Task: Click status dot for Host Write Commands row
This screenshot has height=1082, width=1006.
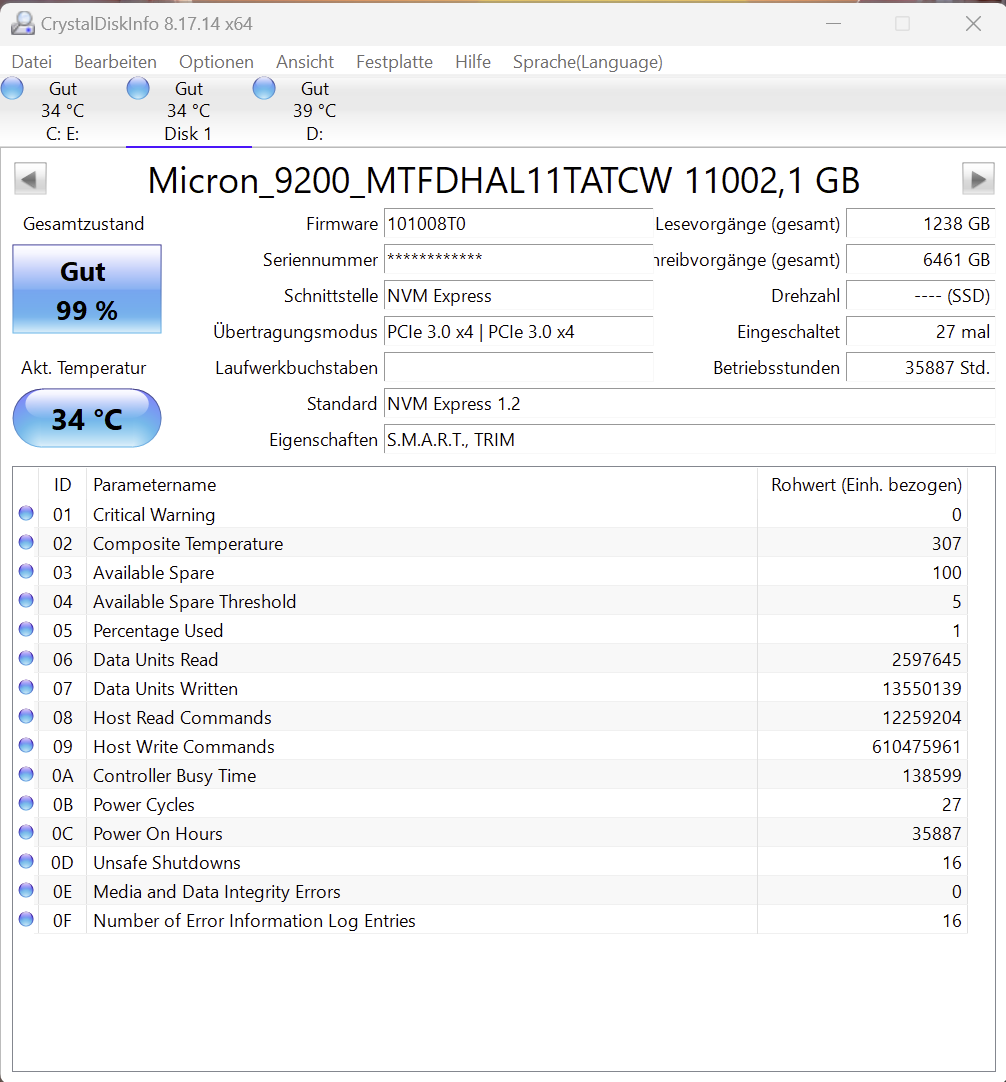Action: coord(26,745)
